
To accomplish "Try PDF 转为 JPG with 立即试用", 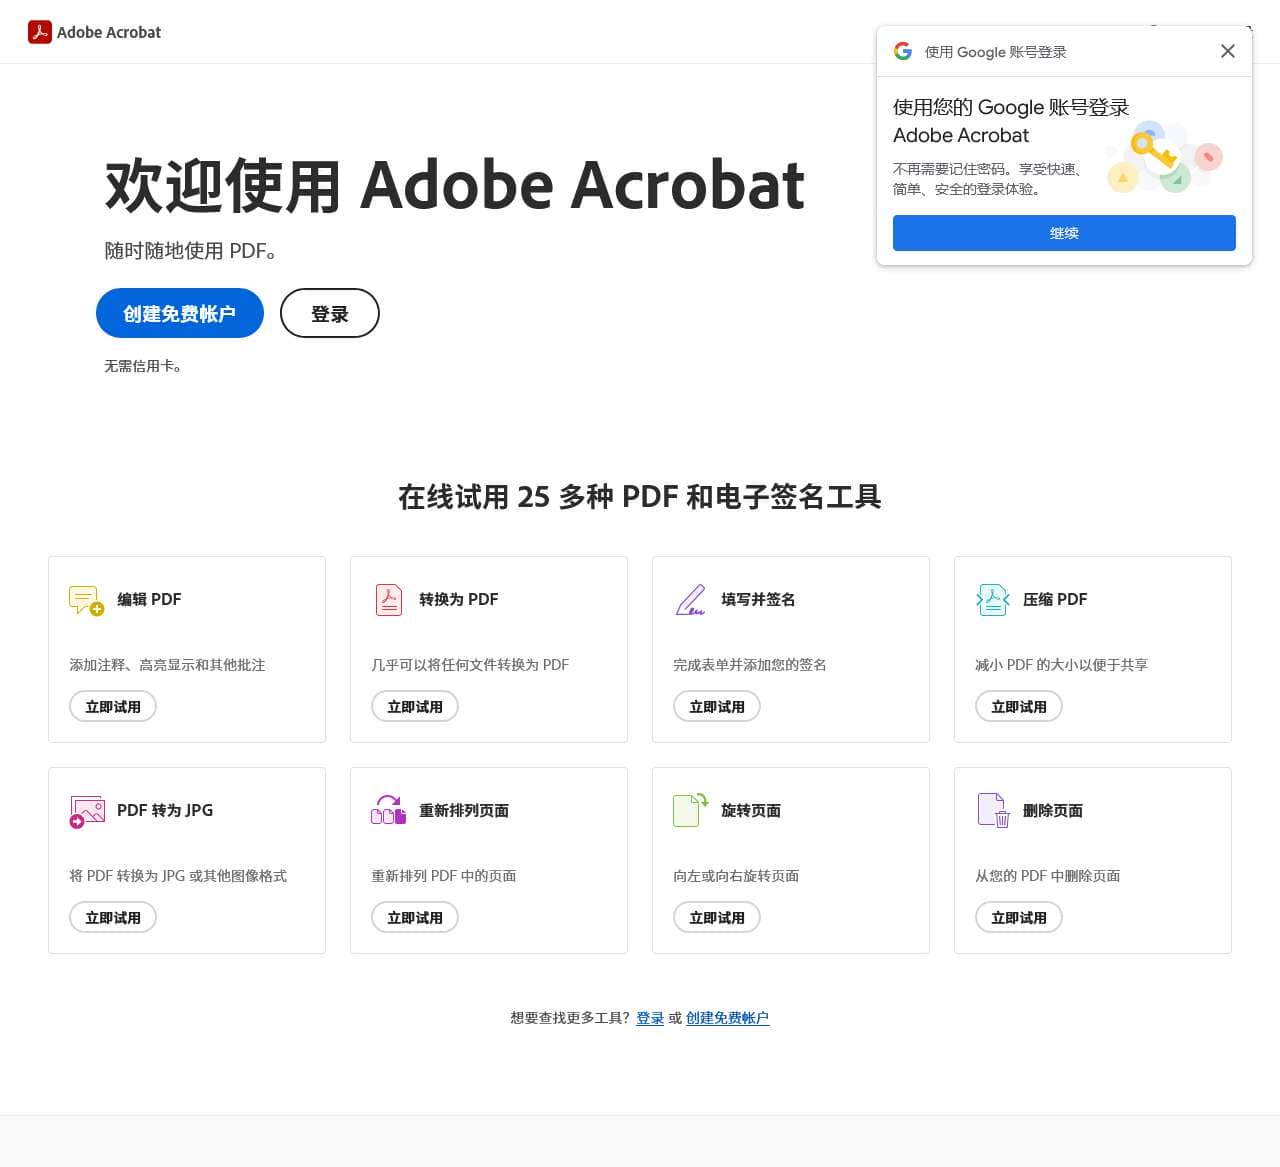I will coord(113,917).
